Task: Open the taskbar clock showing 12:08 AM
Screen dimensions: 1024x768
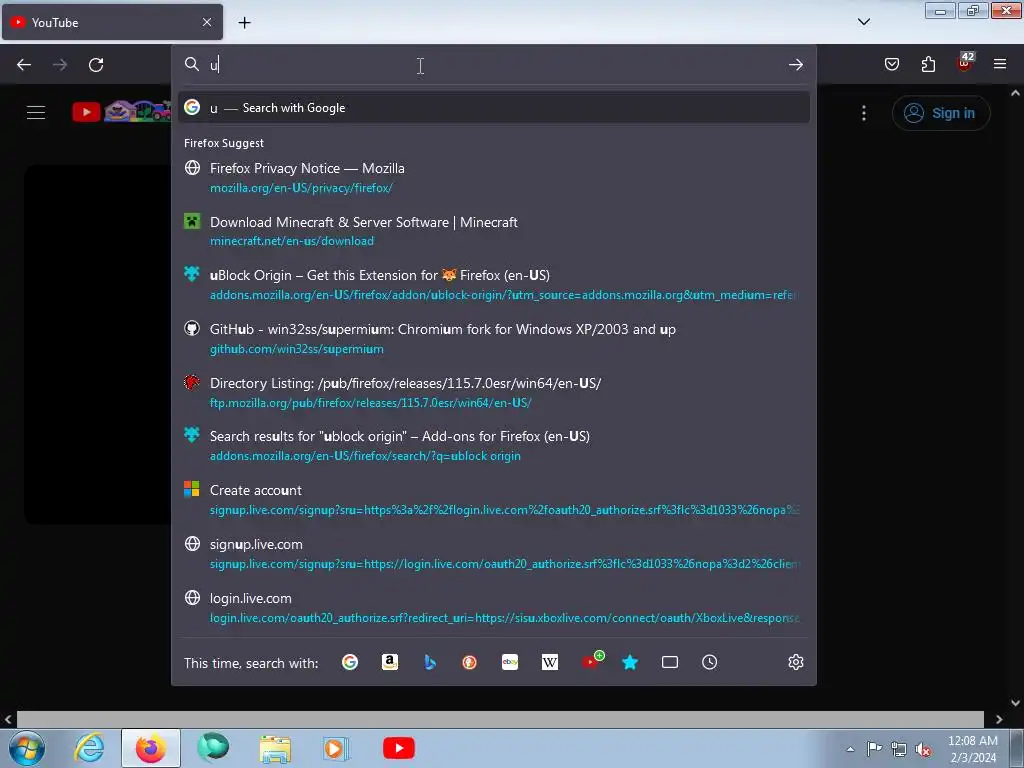Action: (973, 749)
